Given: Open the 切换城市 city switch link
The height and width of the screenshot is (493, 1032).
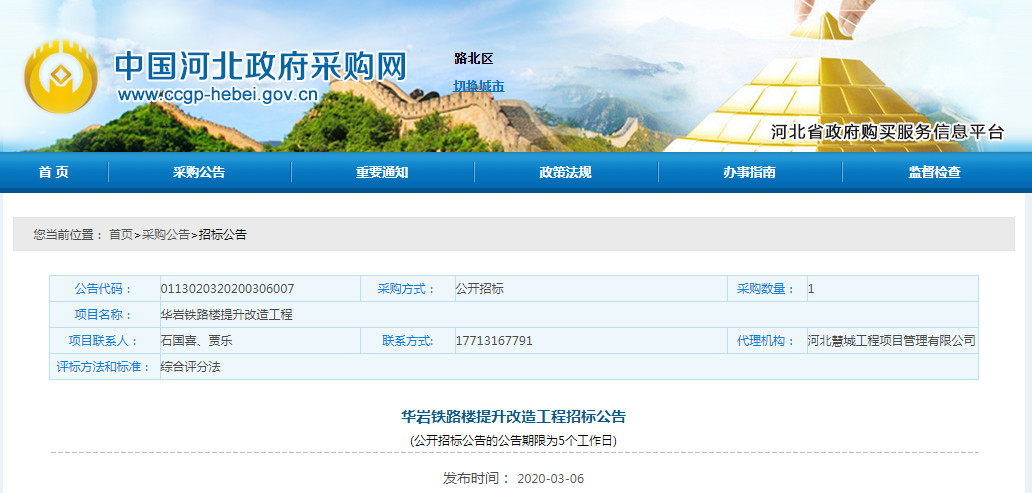Looking at the screenshot, I should (478, 86).
